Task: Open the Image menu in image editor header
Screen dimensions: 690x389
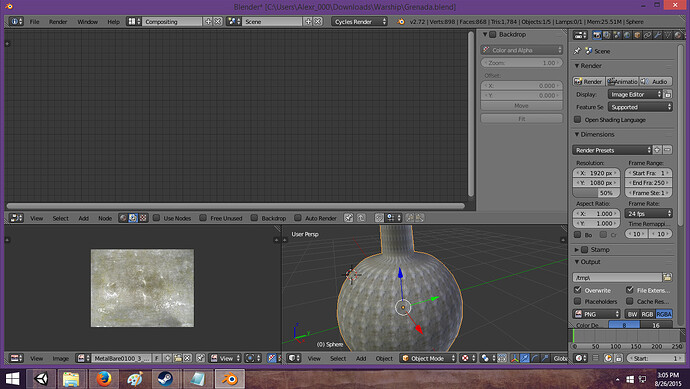Action: pyautogui.click(x=61, y=359)
